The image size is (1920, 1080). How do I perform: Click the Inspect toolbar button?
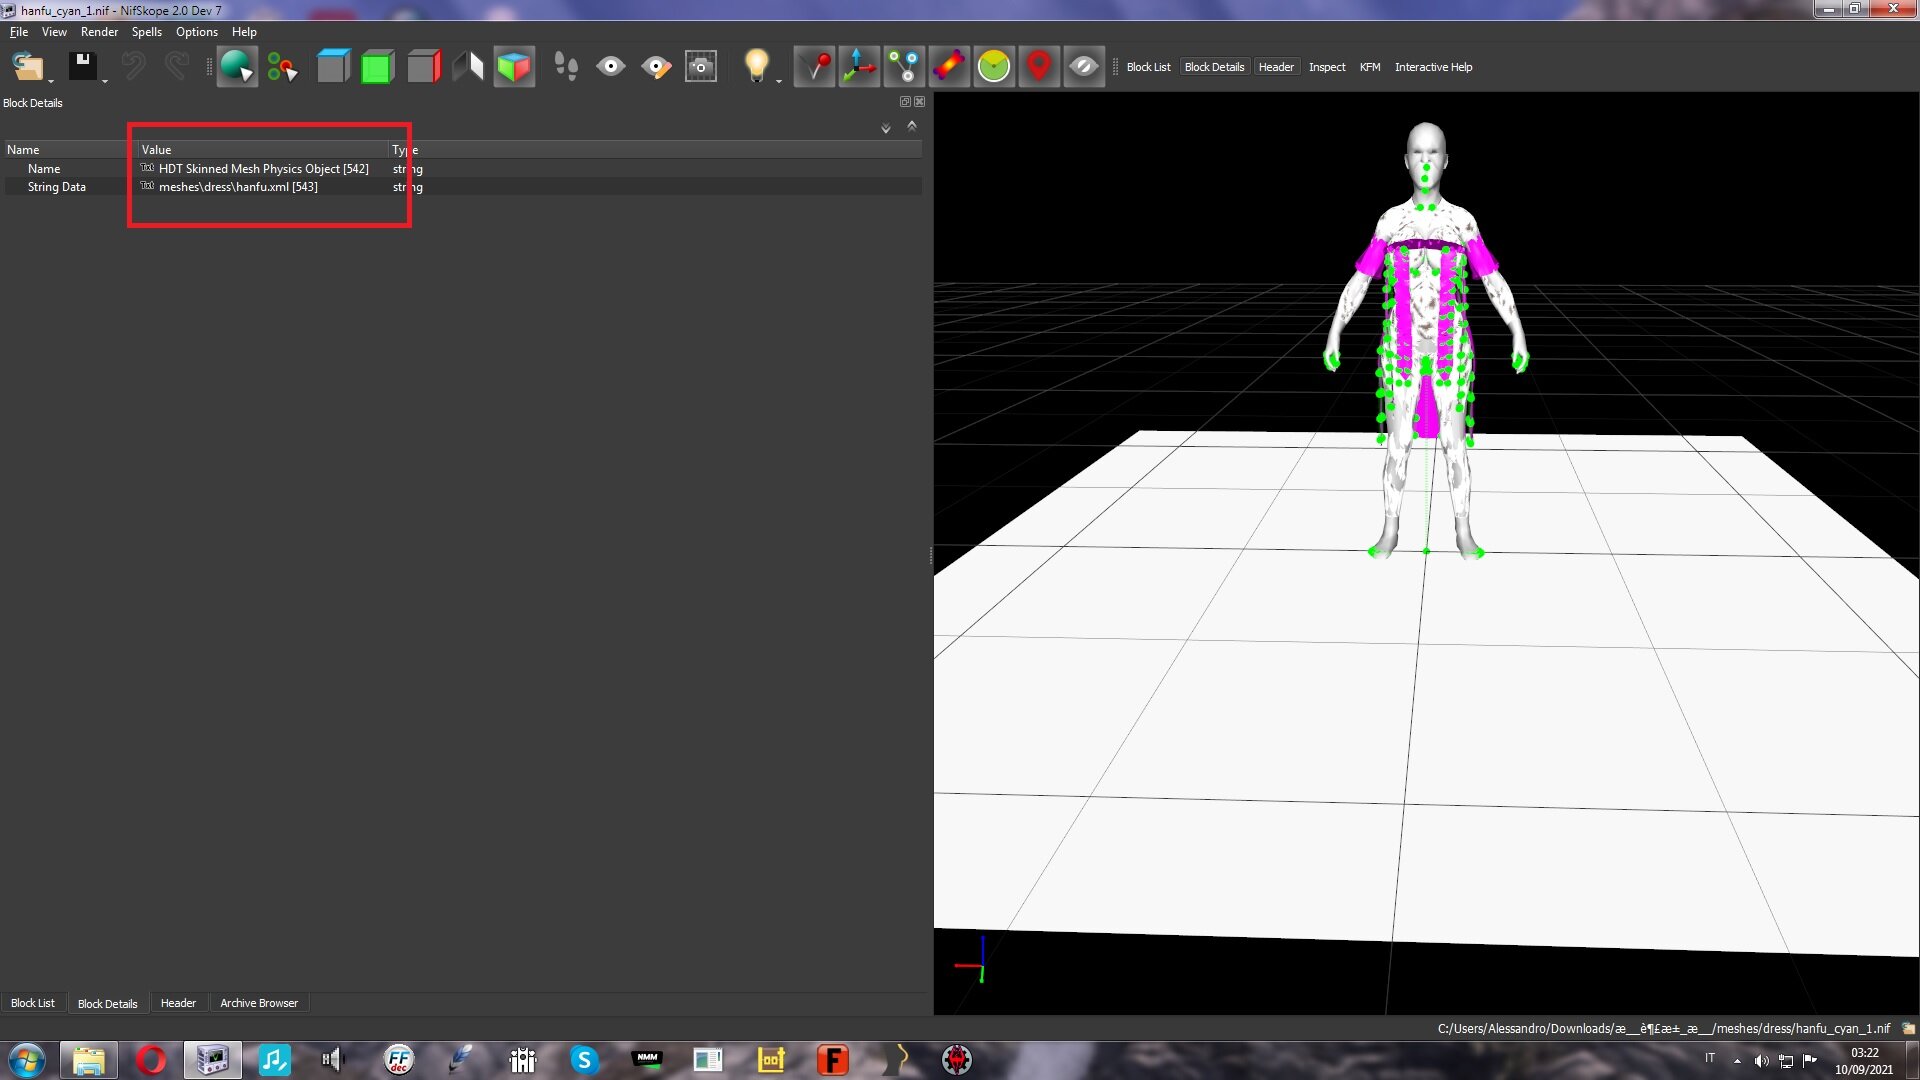click(1327, 67)
